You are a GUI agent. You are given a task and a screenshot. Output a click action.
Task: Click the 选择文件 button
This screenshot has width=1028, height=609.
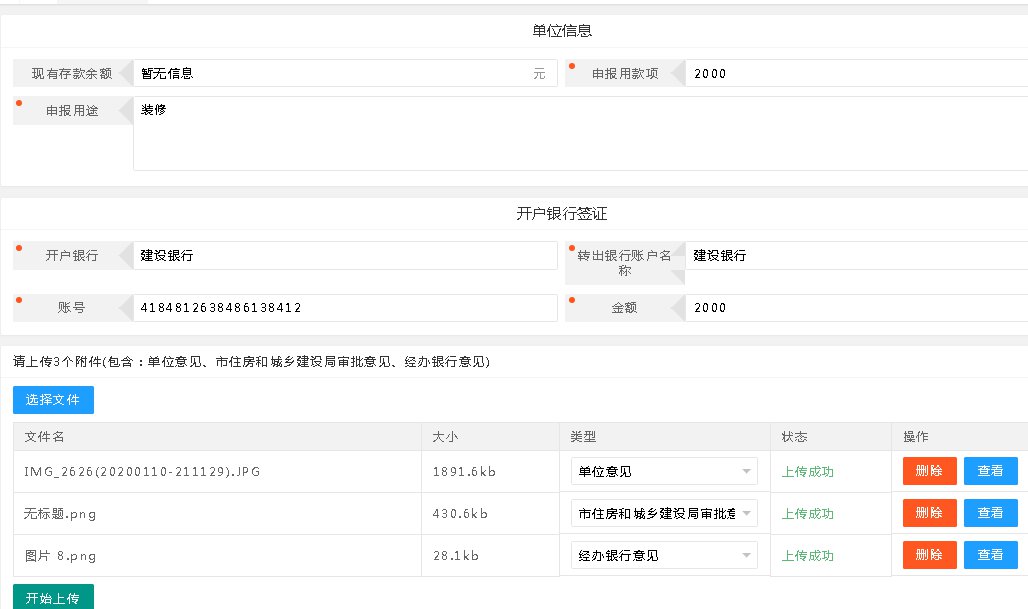tap(53, 400)
